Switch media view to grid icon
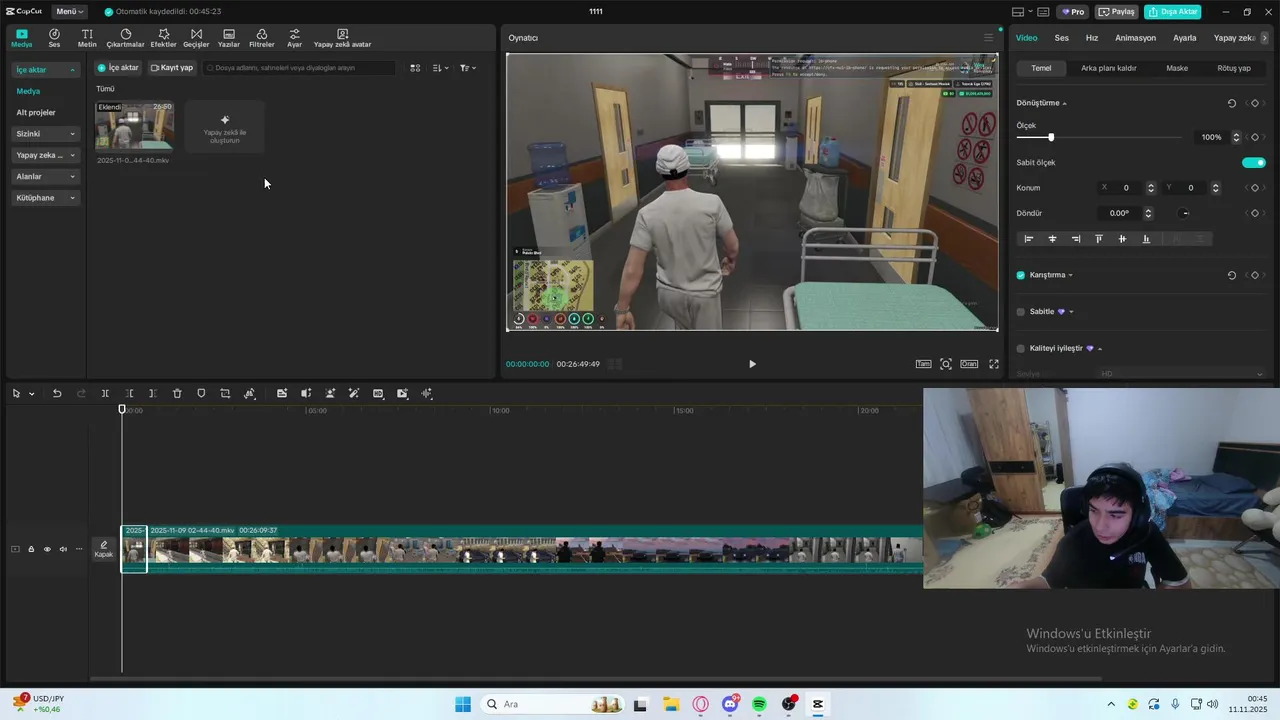 pos(416,68)
